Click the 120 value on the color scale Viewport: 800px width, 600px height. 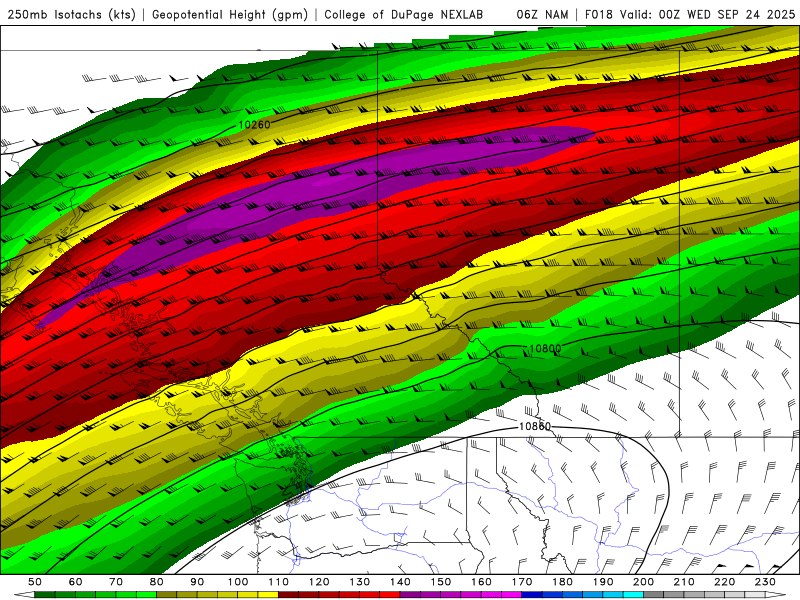coord(319,582)
